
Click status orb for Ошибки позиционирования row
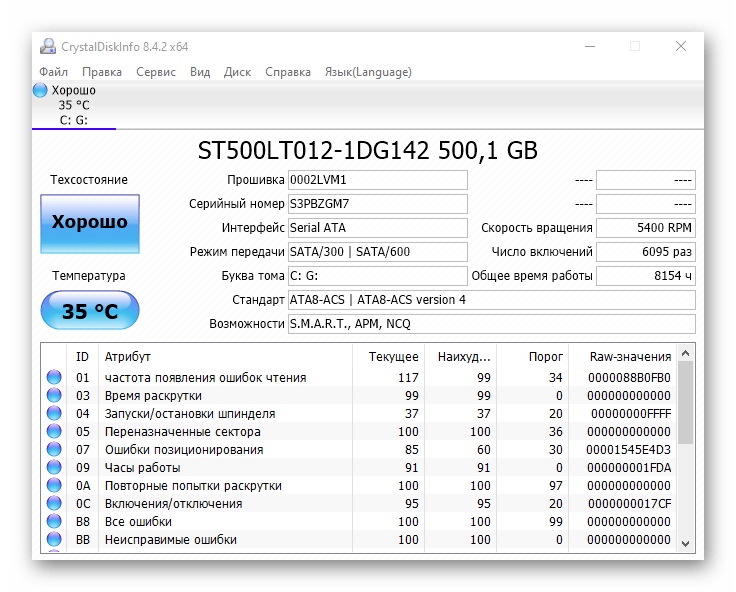(x=54, y=449)
